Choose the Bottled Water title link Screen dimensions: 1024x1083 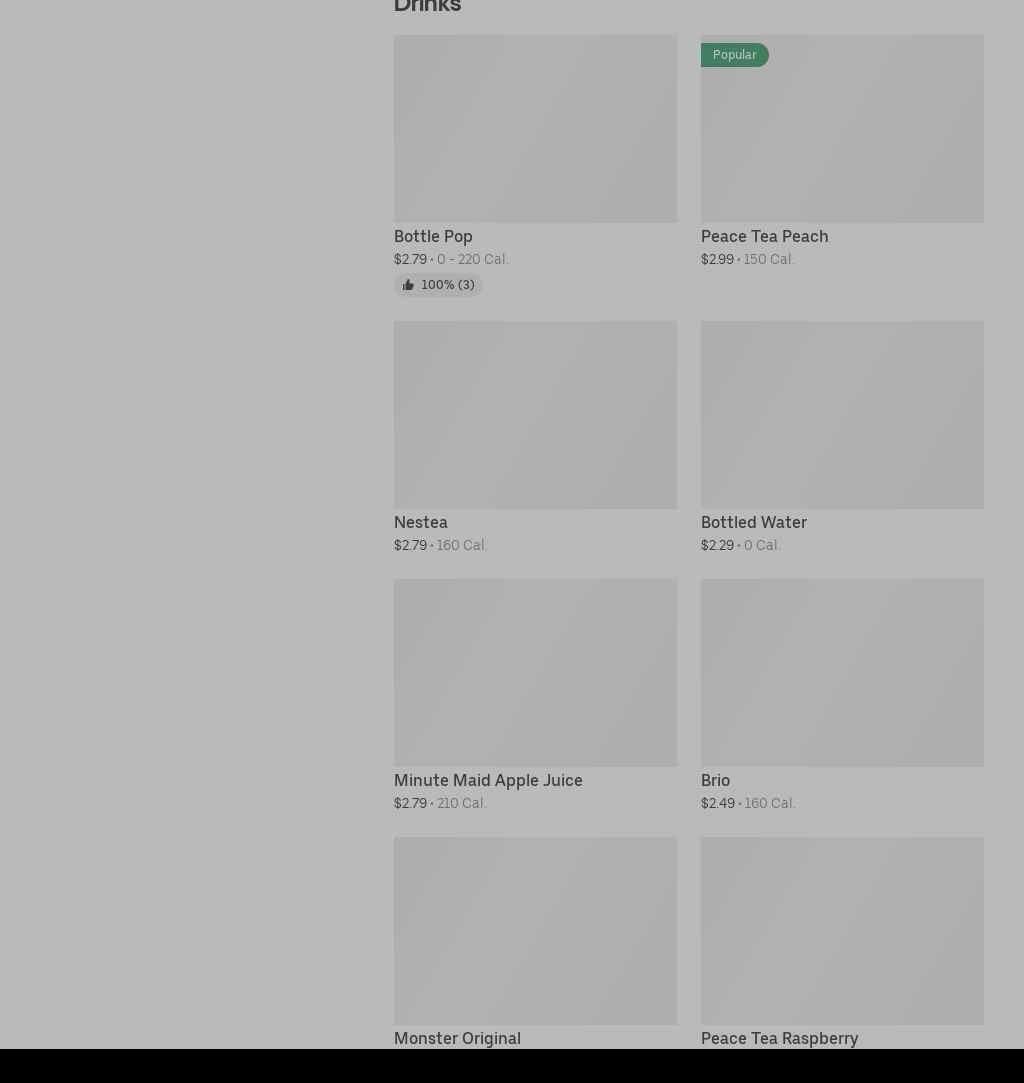point(753,522)
